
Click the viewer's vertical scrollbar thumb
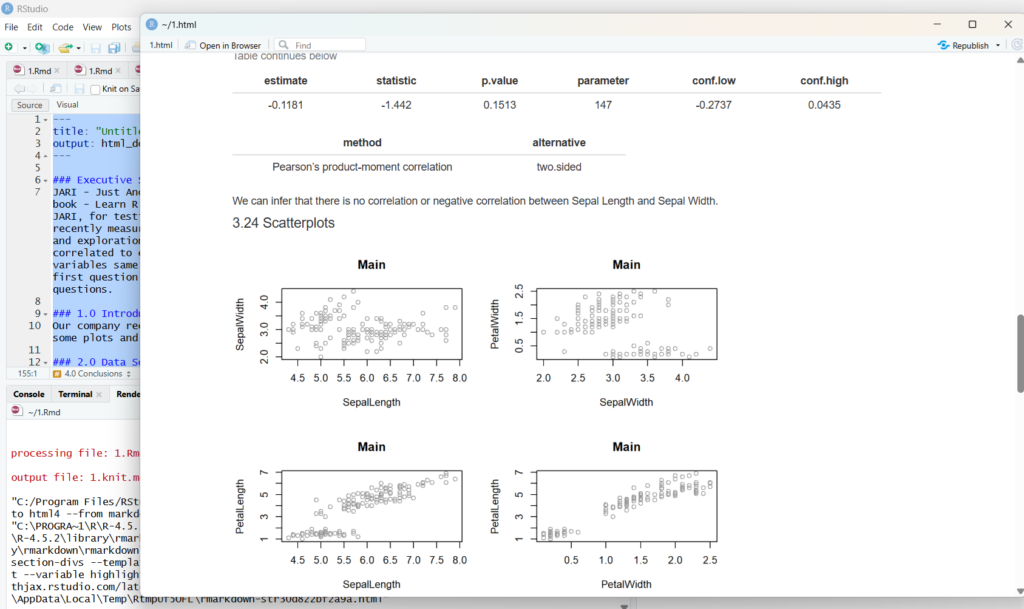point(1019,353)
